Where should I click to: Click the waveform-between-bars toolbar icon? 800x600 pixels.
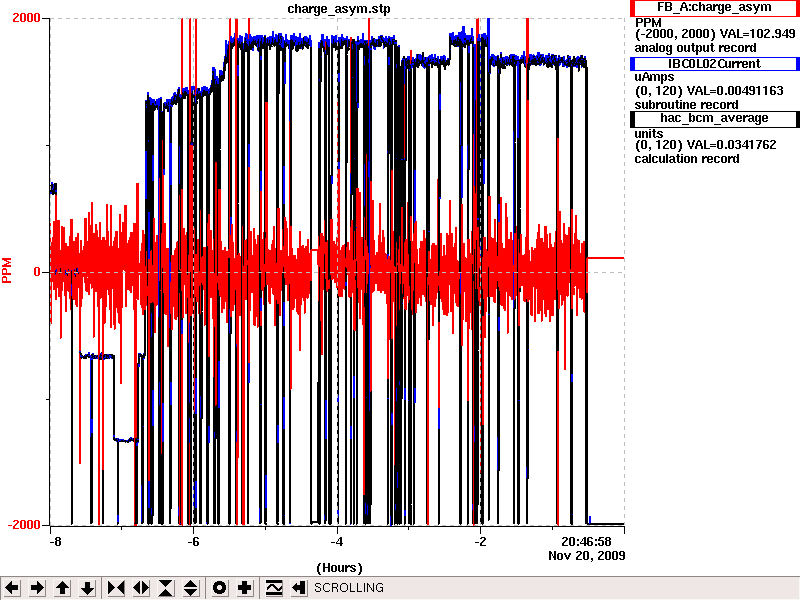274,588
